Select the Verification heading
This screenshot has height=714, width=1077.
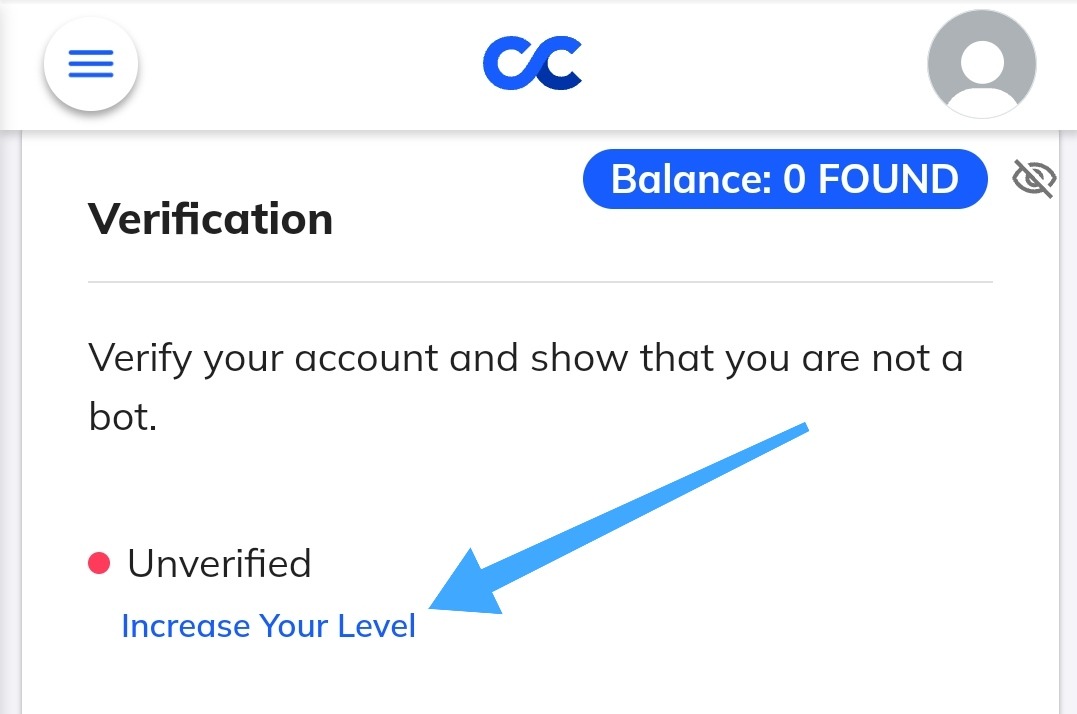point(210,219)
